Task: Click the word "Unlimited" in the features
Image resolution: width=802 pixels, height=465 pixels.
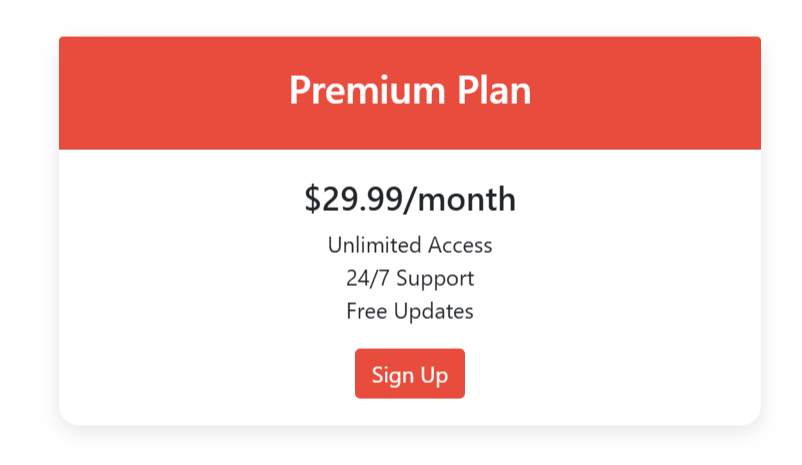Action: click(367, 245)
